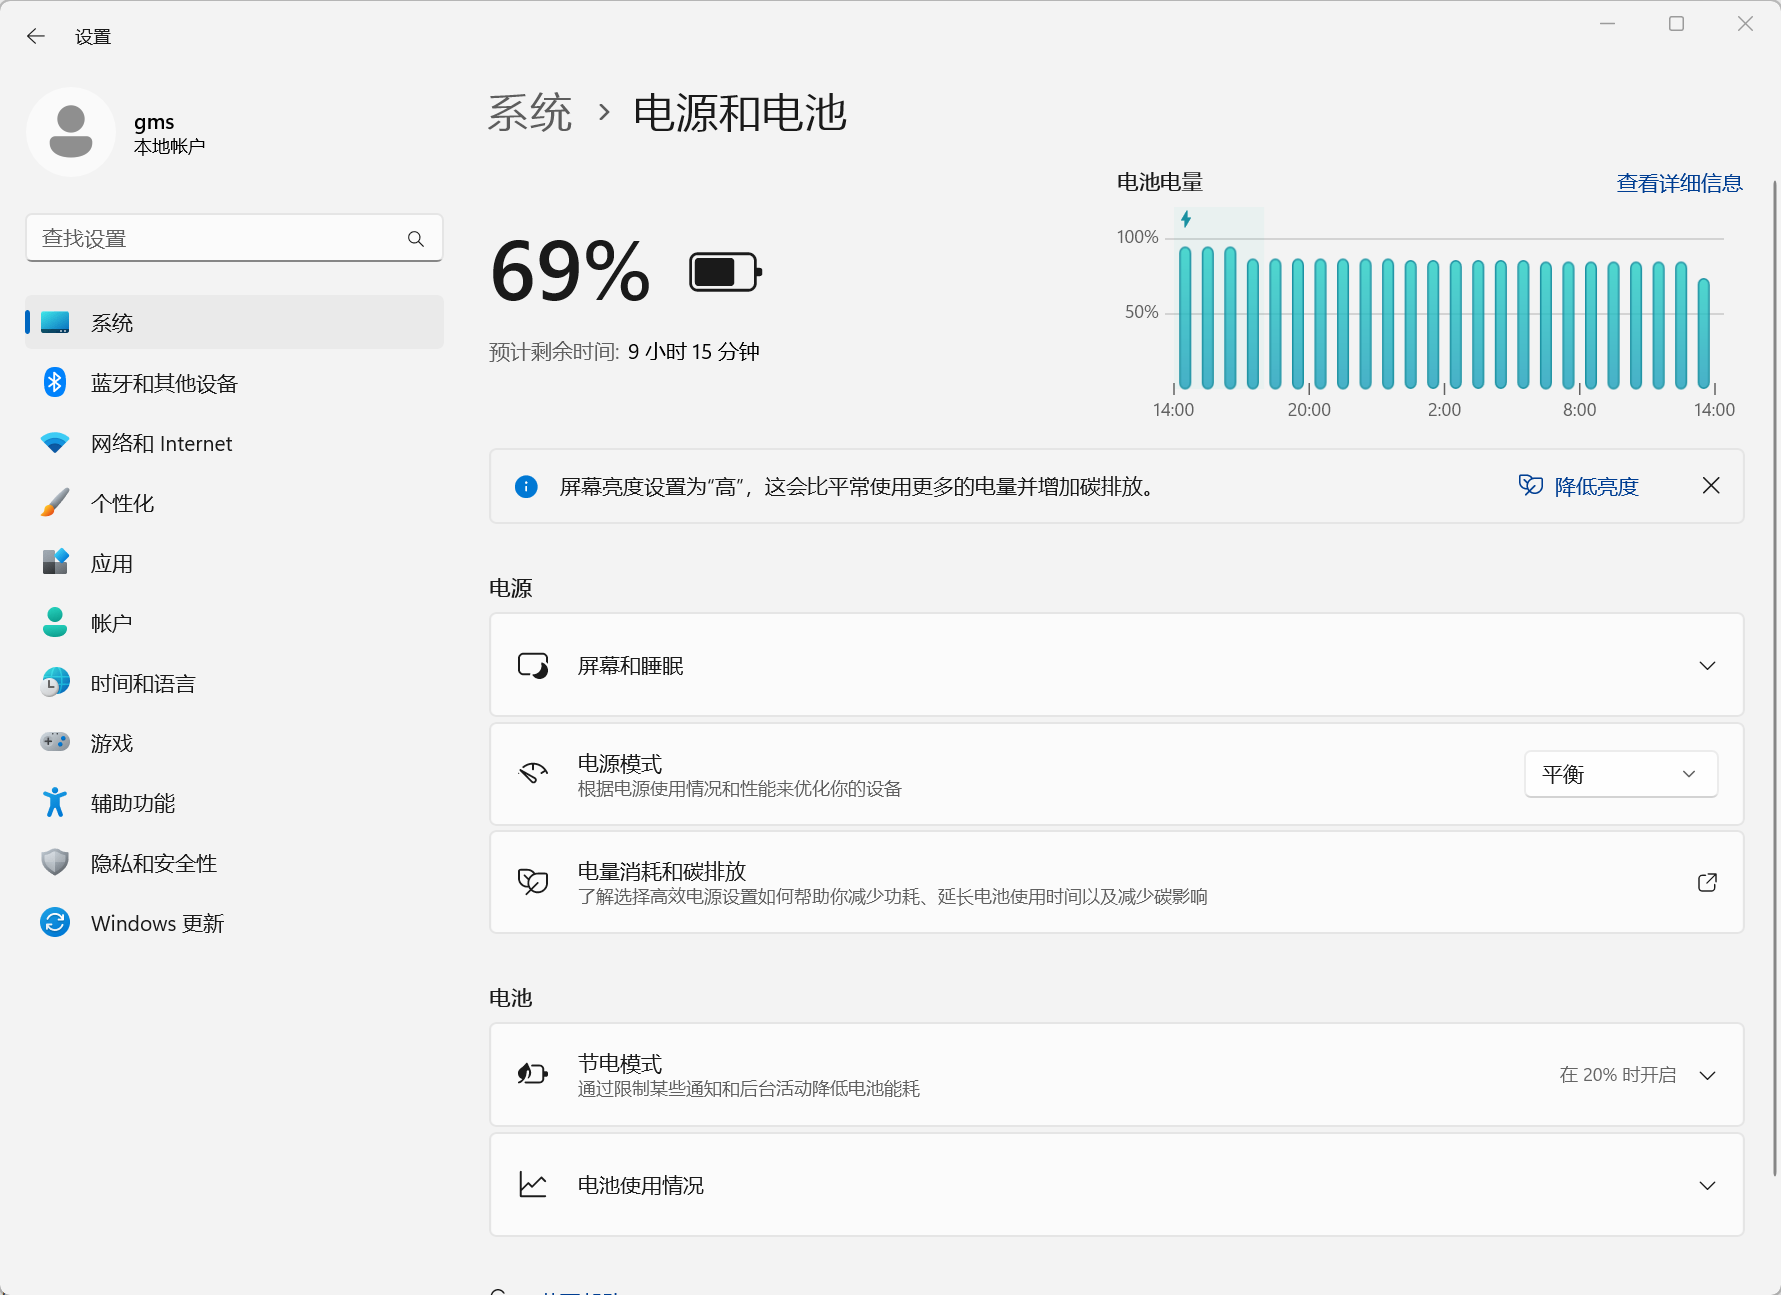Click the 电源模式 gauge icon

click(x=533, y=773)
